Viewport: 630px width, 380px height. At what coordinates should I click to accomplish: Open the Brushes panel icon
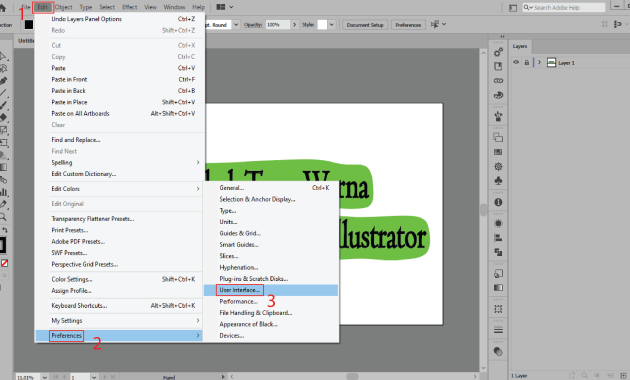pos(498,116)
